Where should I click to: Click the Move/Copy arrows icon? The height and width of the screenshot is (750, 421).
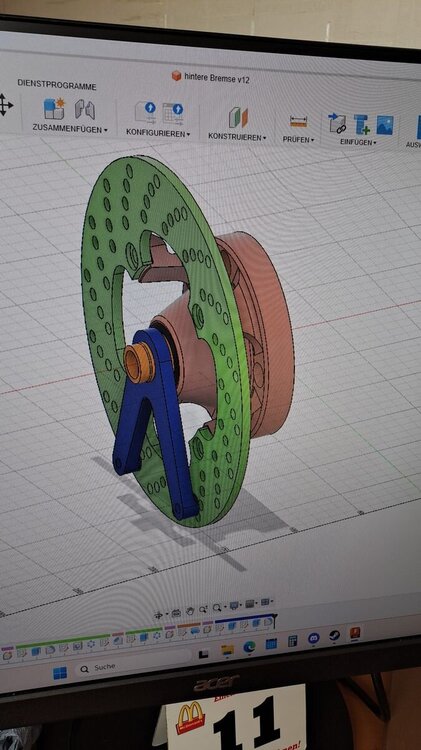5,104
